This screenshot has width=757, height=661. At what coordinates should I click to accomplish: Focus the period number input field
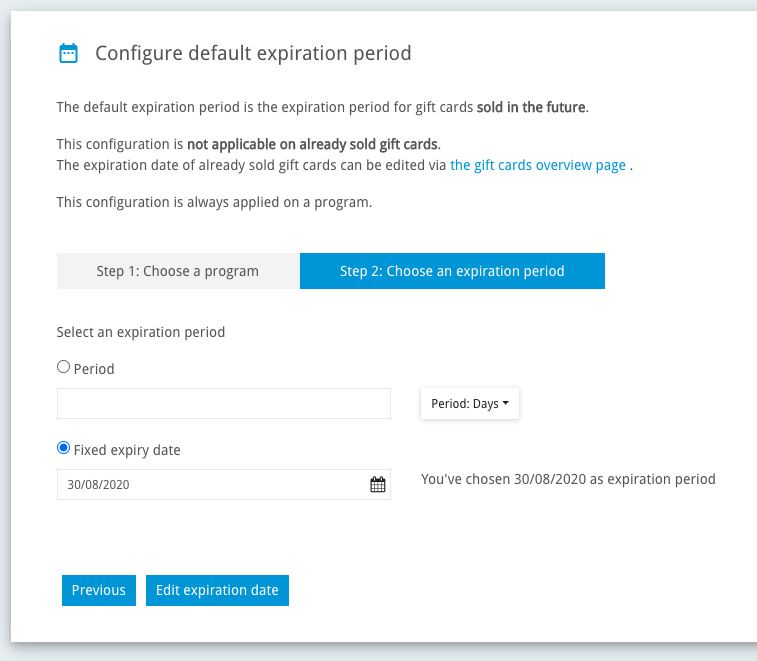coord(224,404)
